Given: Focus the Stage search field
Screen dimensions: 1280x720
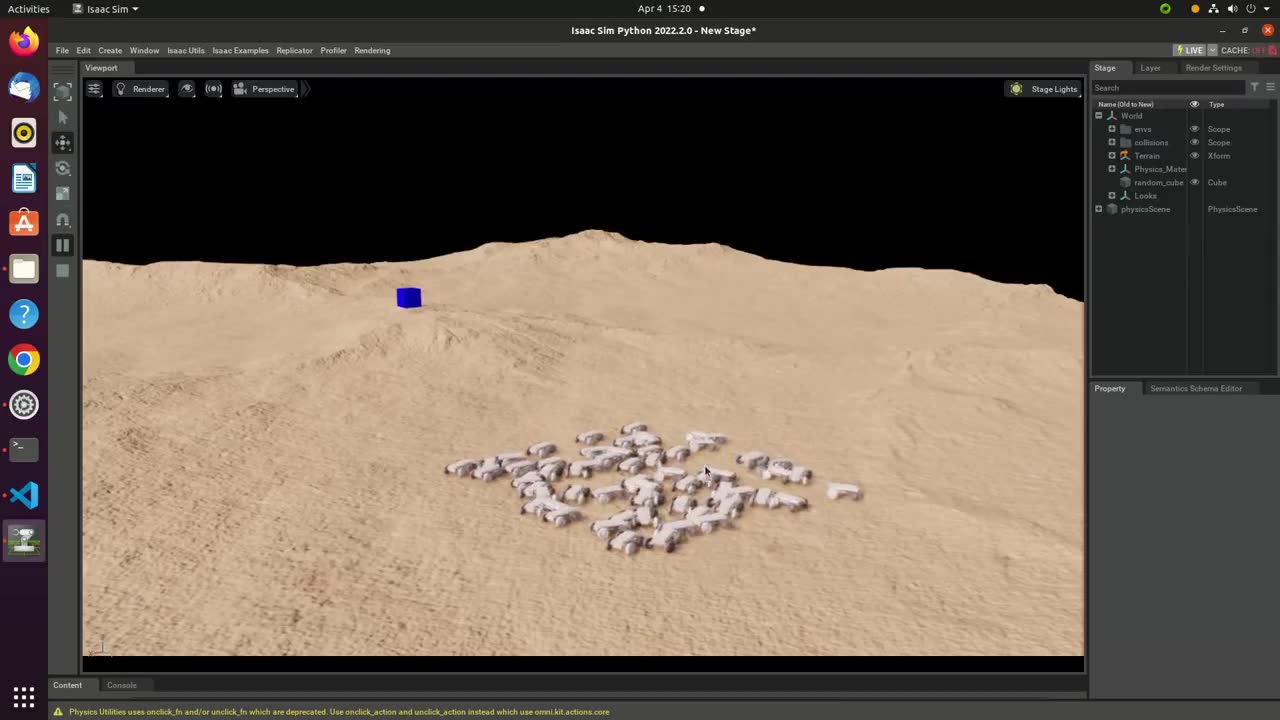Looking at the screenshot, I should point(1168,88).
